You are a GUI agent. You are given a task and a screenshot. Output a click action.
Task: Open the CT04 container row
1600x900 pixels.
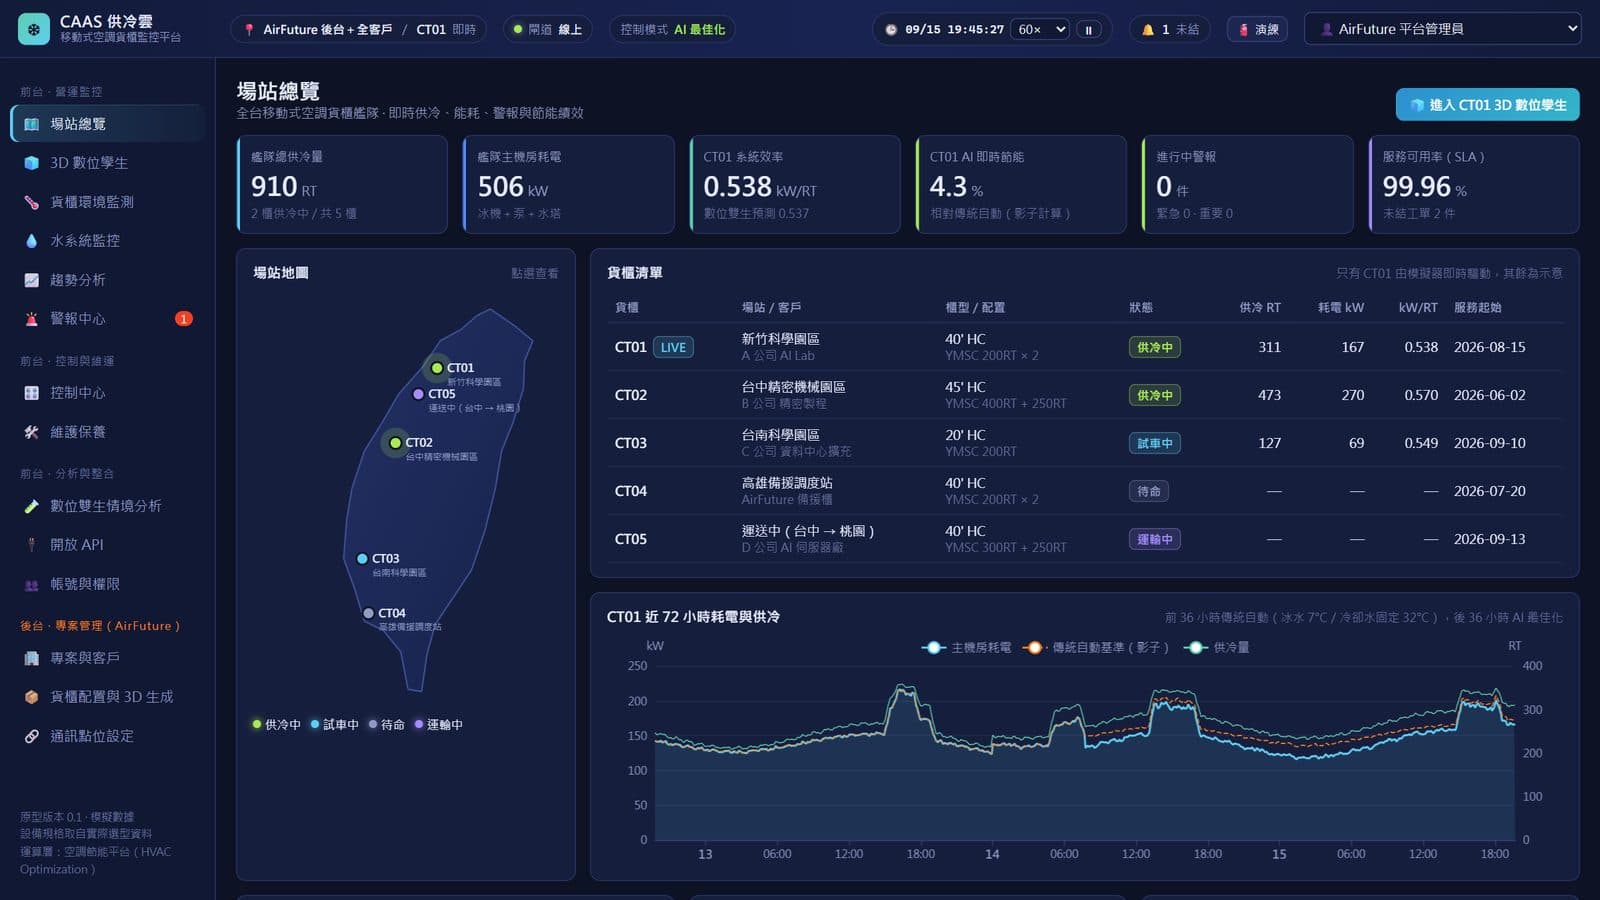point(1084,491)
